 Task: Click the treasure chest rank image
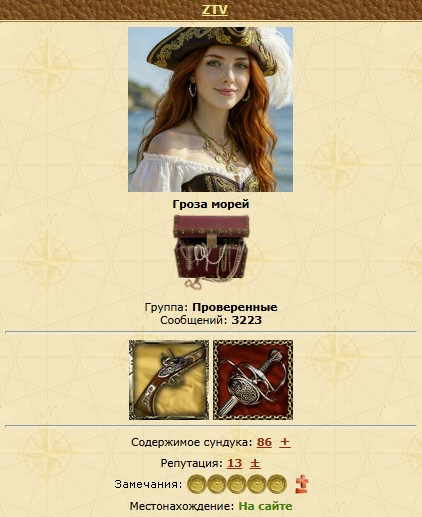(211, 251)
